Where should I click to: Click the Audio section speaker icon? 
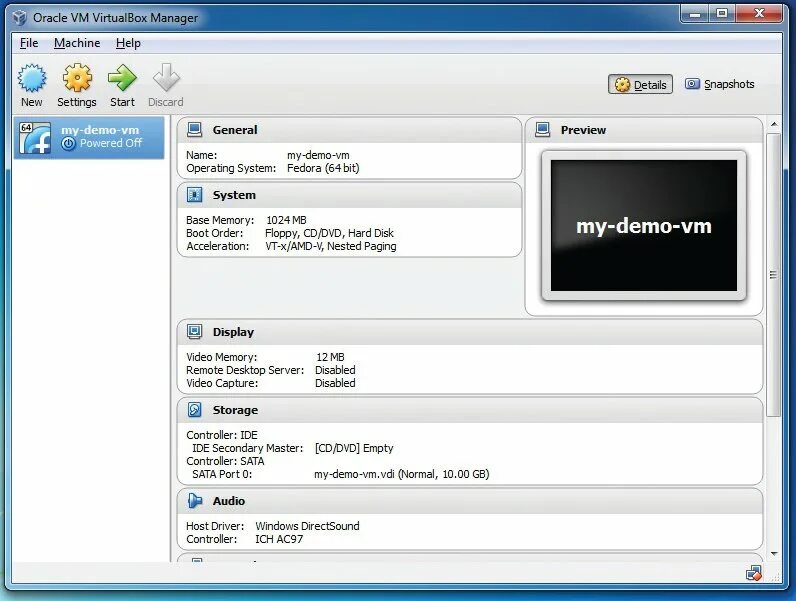[195, 500]
